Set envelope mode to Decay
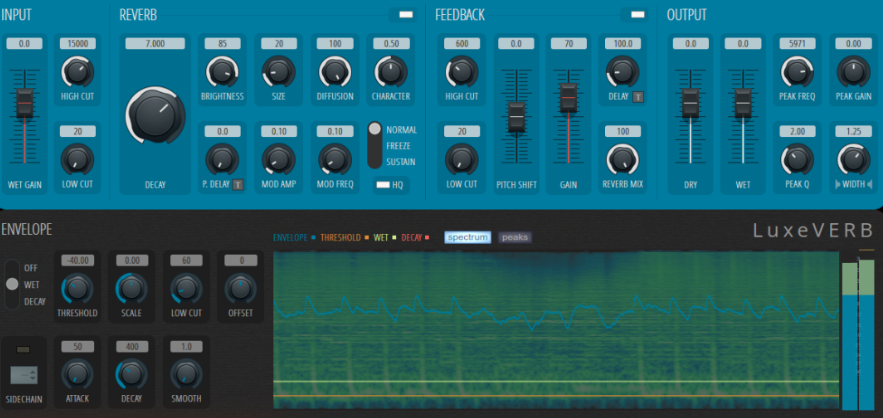 pos(11,301)
